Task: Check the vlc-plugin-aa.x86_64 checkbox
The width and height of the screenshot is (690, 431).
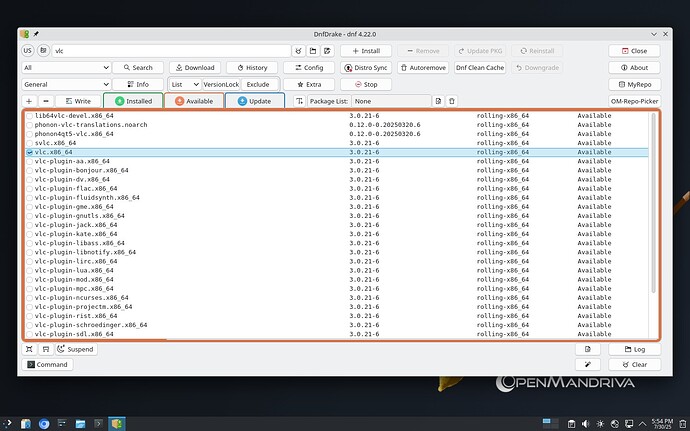Action: pos(29,162)
